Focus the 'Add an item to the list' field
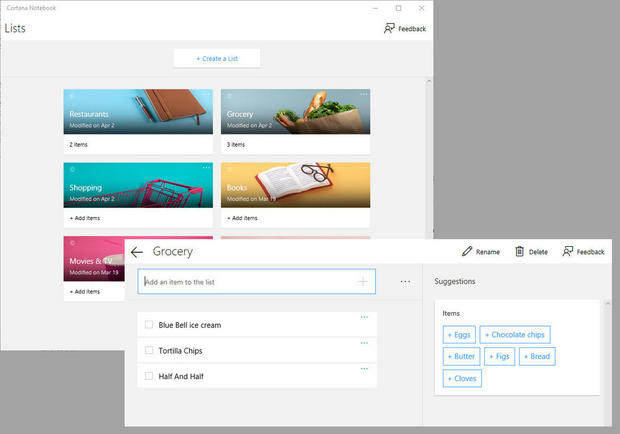The width and height of the screenshot is (620, 434). point(257,281)
